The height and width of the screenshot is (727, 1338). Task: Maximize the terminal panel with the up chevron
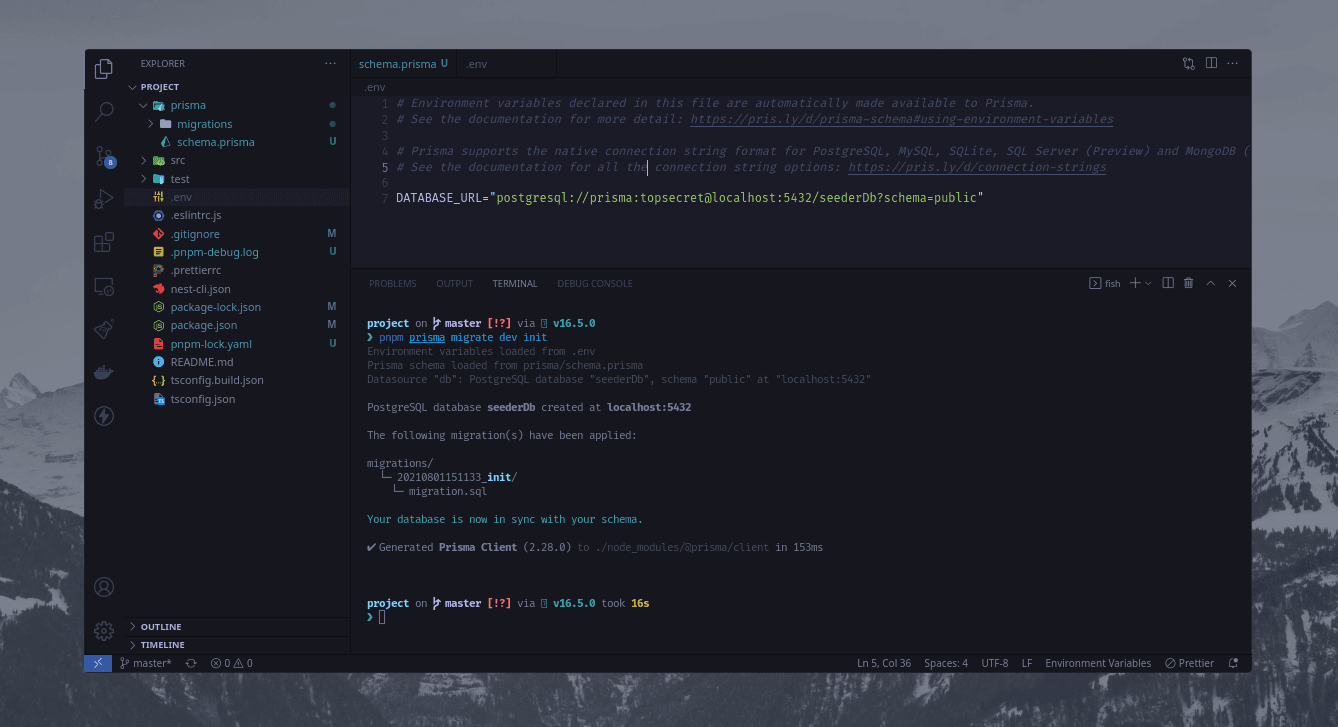click(1210, 283)
